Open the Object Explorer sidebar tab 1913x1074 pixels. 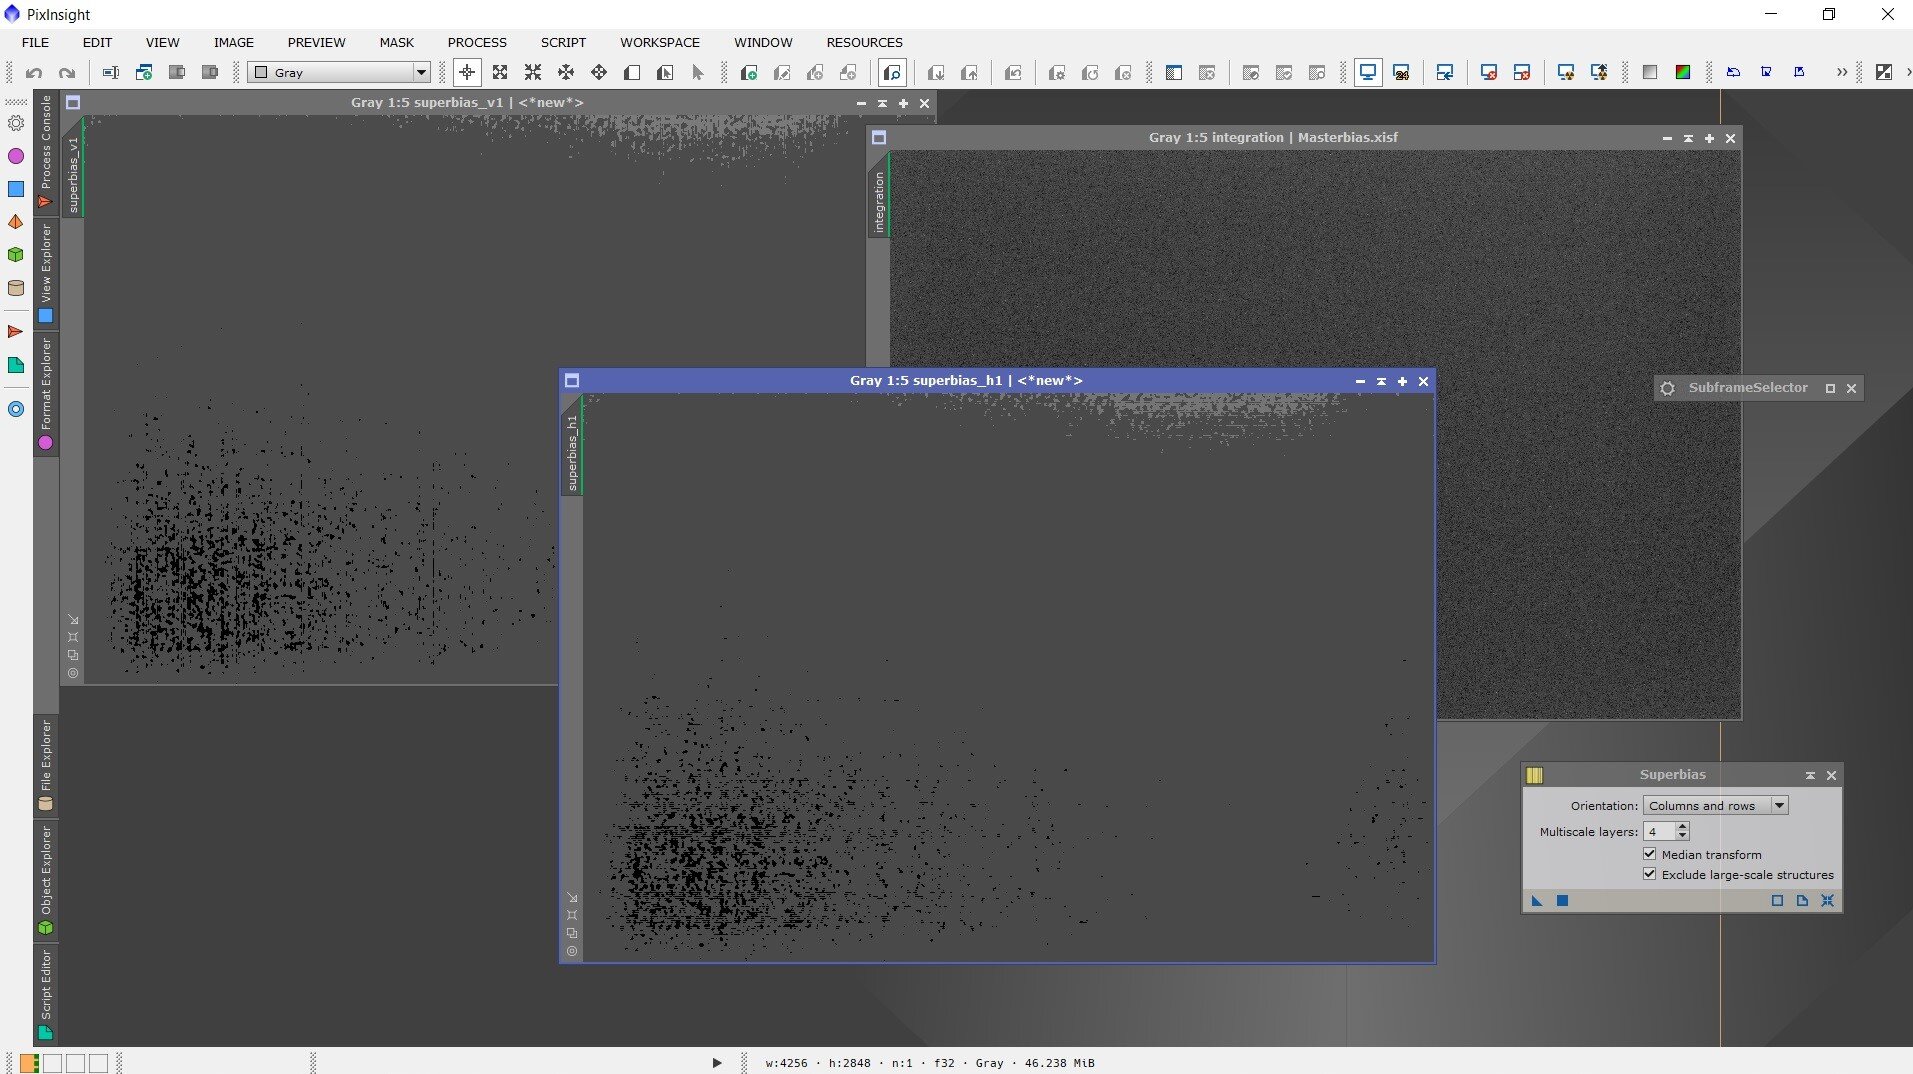point(45,880)
